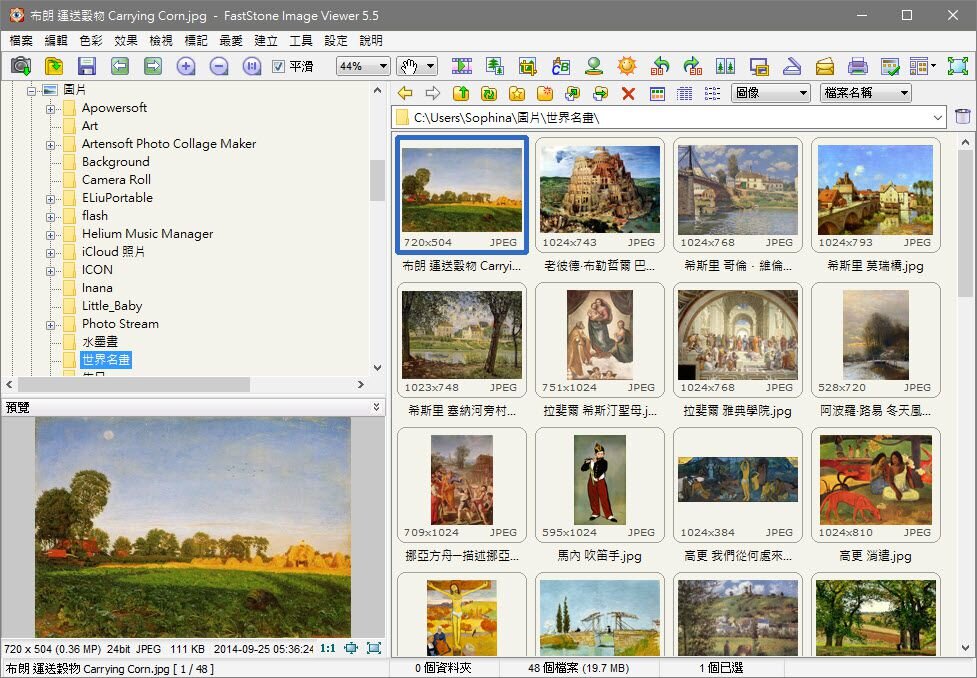The width and height of the screenshot is (977, 678).
Task: Switch the browser to thumbnail view
Action: click(657, 93)
